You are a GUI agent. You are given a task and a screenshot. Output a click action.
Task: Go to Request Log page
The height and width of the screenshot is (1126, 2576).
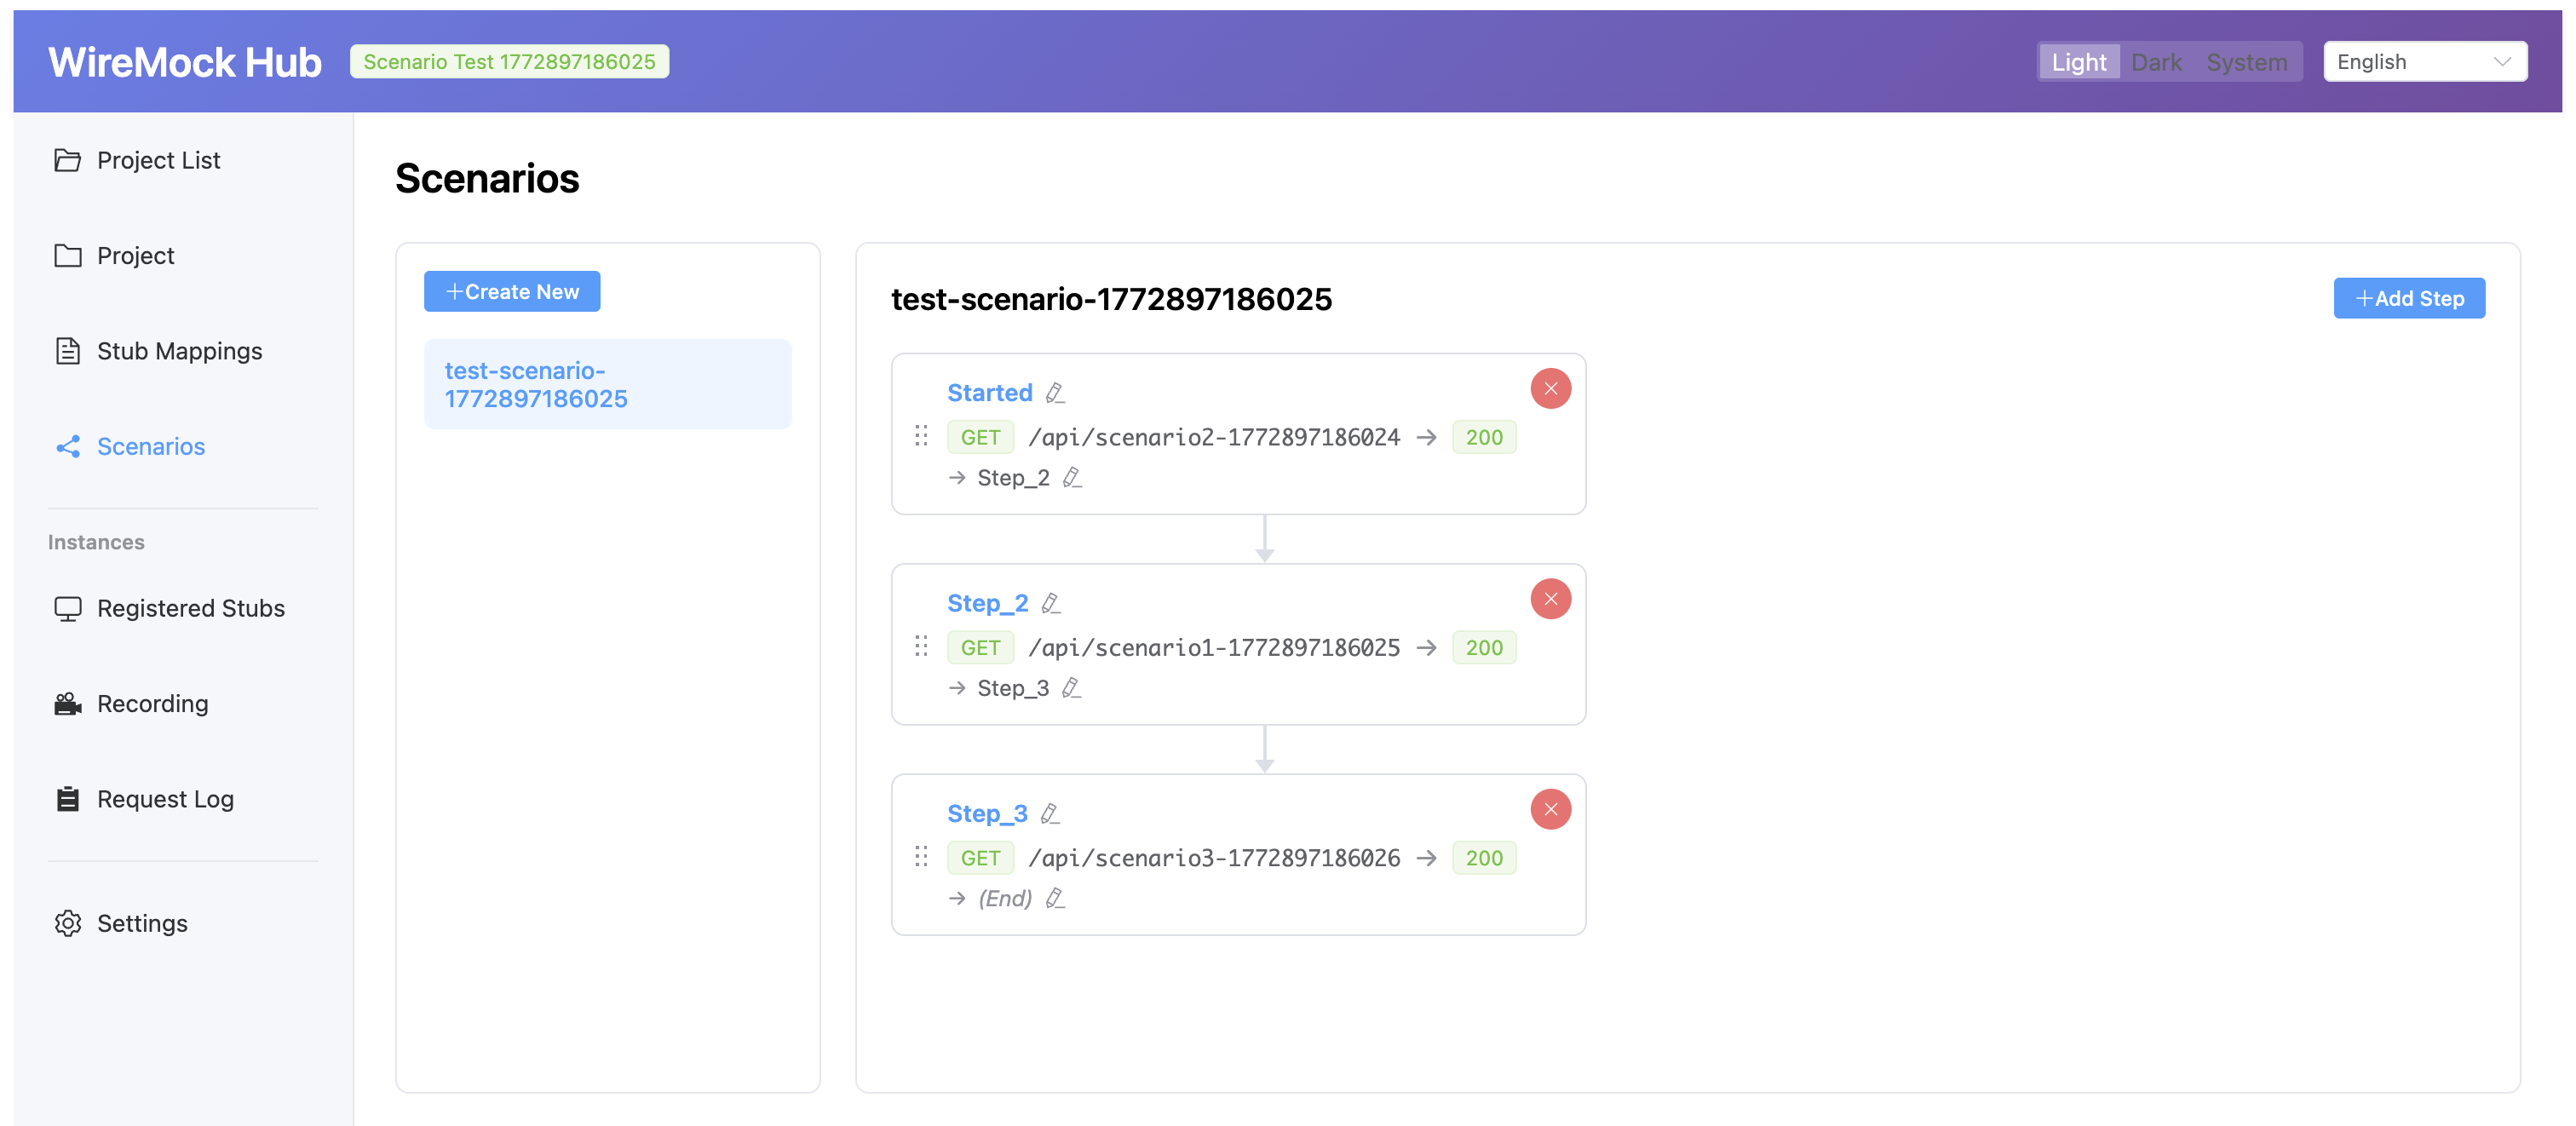pyautogui.click(x=165, y=799)
